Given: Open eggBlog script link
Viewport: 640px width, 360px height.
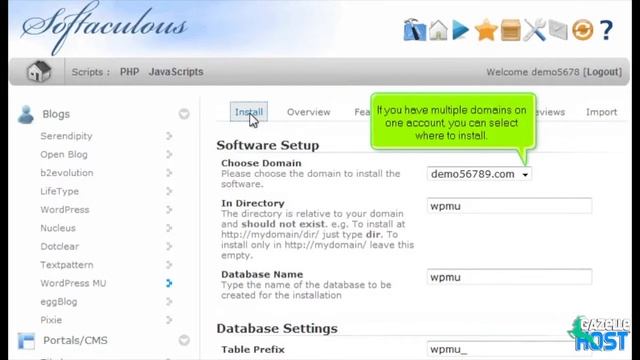Looking at the screenshot, I should click(59, 302).
